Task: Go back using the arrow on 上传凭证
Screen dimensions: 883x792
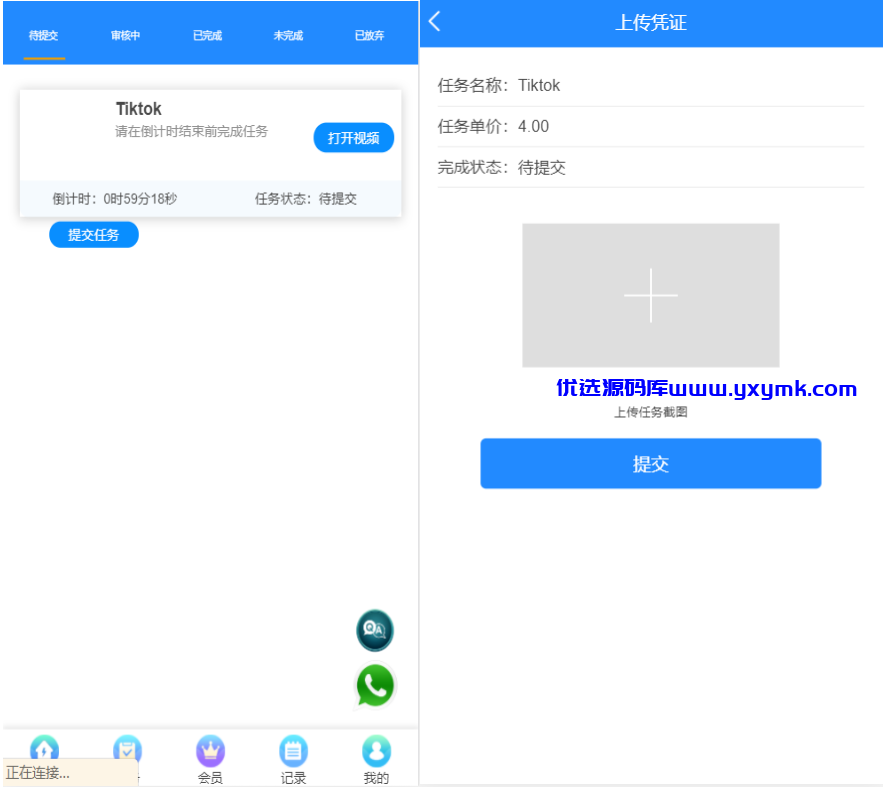Action: click(434, 22)
